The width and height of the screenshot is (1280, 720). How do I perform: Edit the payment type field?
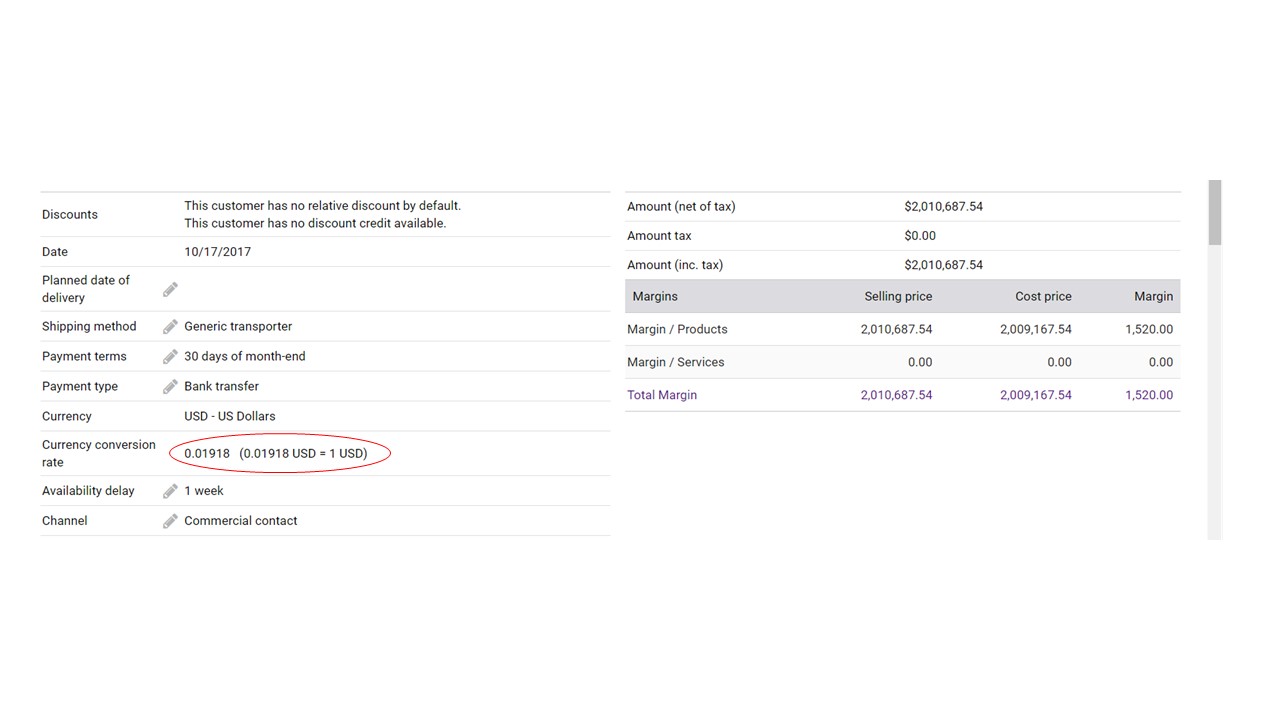[x=170, y=386]
